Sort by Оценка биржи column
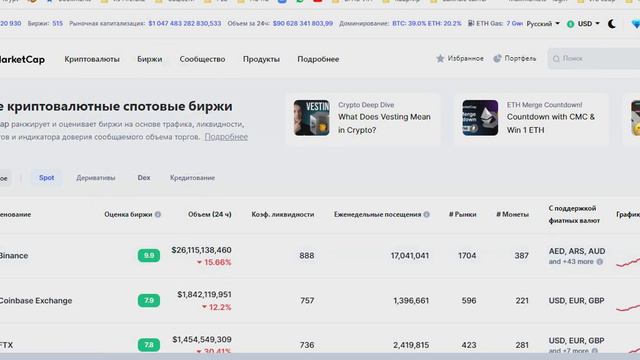The image size is (640, 360). pyautogui.click(x=128, y=214)
